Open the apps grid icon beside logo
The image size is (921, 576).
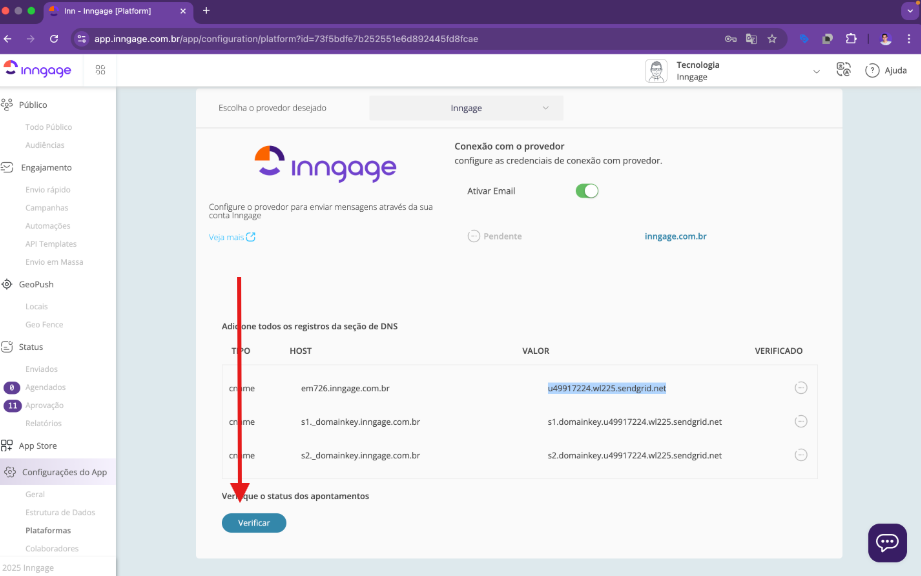(100, 70)
